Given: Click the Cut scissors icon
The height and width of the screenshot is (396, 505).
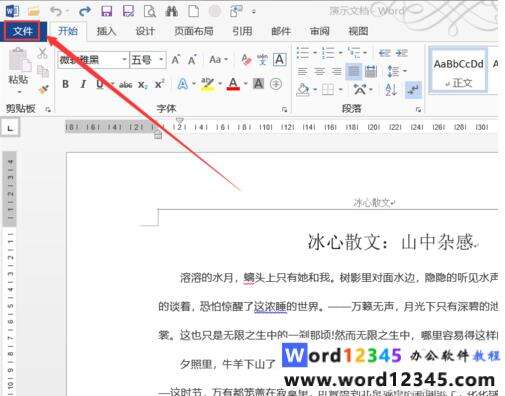Looking at the screenshot, I should tap(42, 53).
